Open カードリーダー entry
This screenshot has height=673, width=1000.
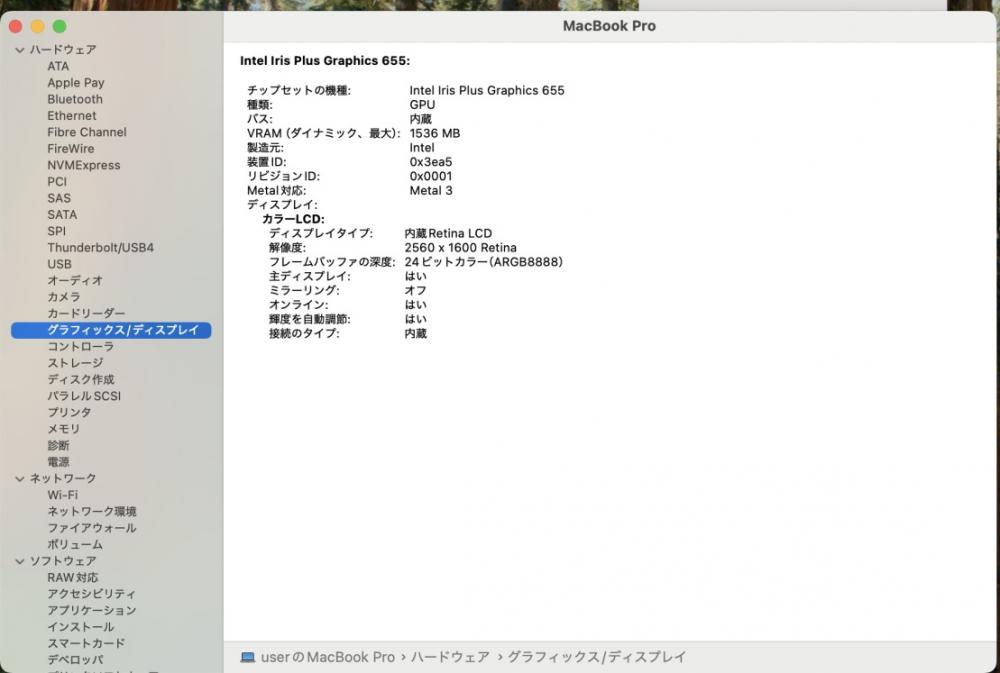(86, 314)
